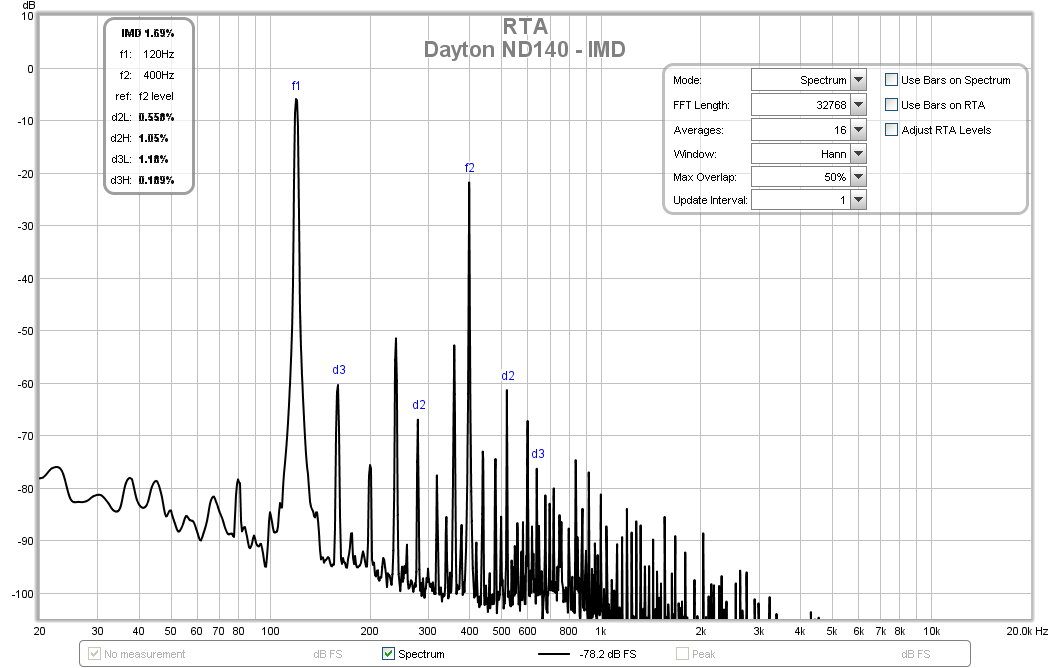Click the f1 peak marker label
1050x668 pixels.
(x=296, y=86)
